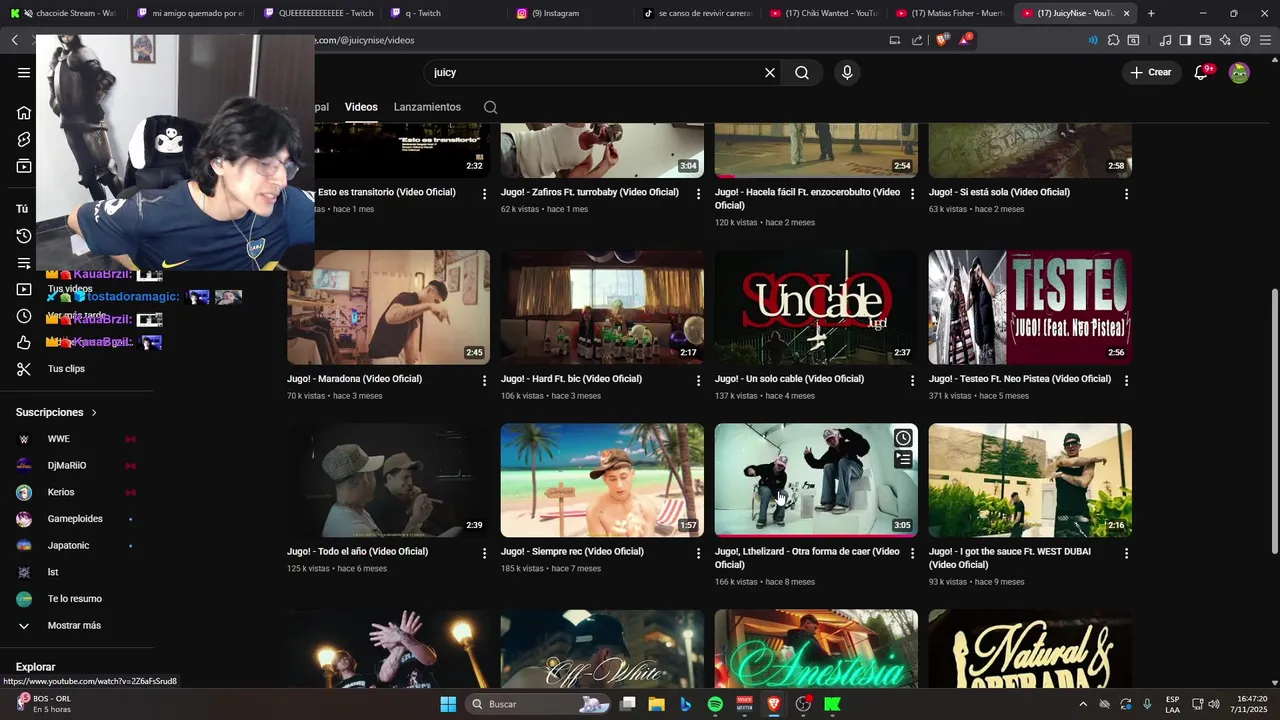Open Brave playlist music note icon
The height and width of the screenshot is (720, 1280).
(x=1165, y=40)
